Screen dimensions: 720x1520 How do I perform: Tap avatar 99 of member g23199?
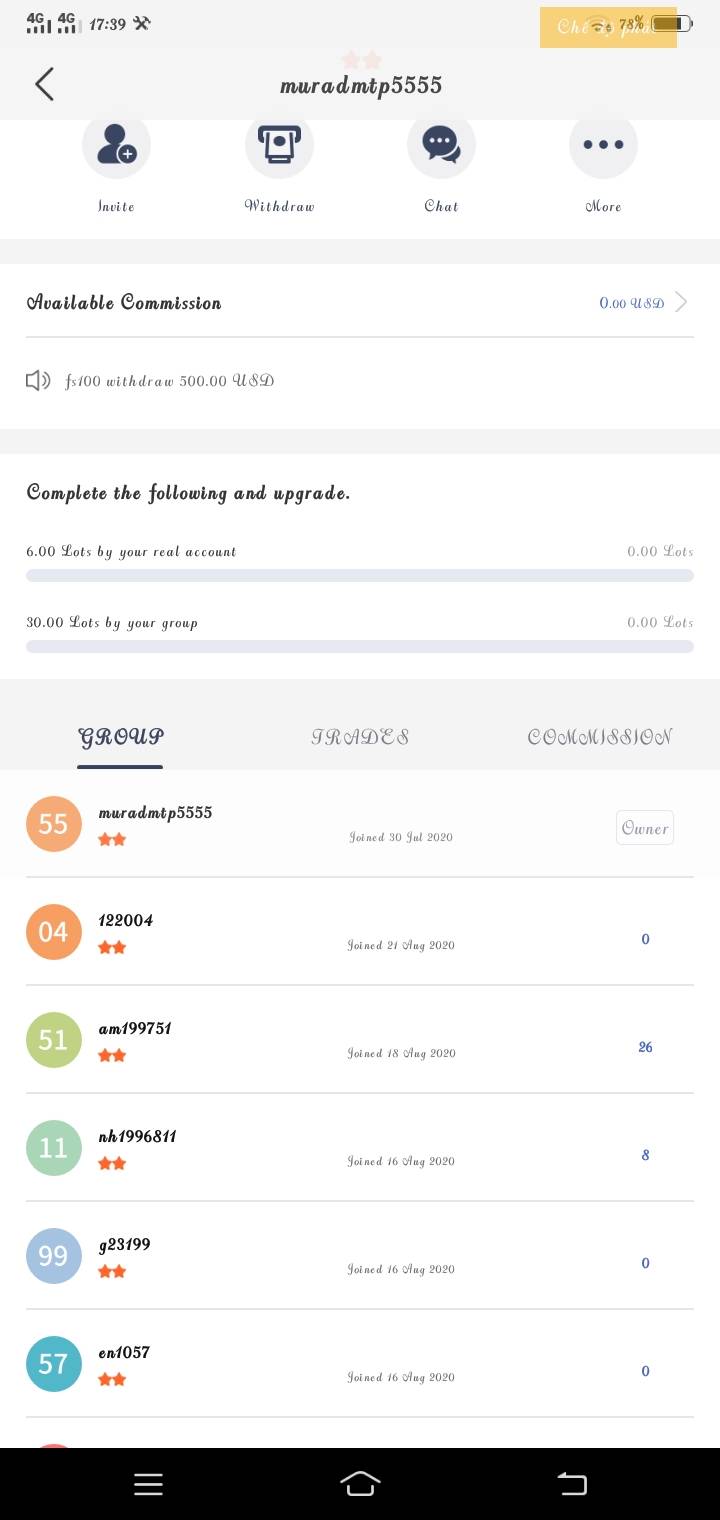pyautogui.click(x=54, y=1256)
